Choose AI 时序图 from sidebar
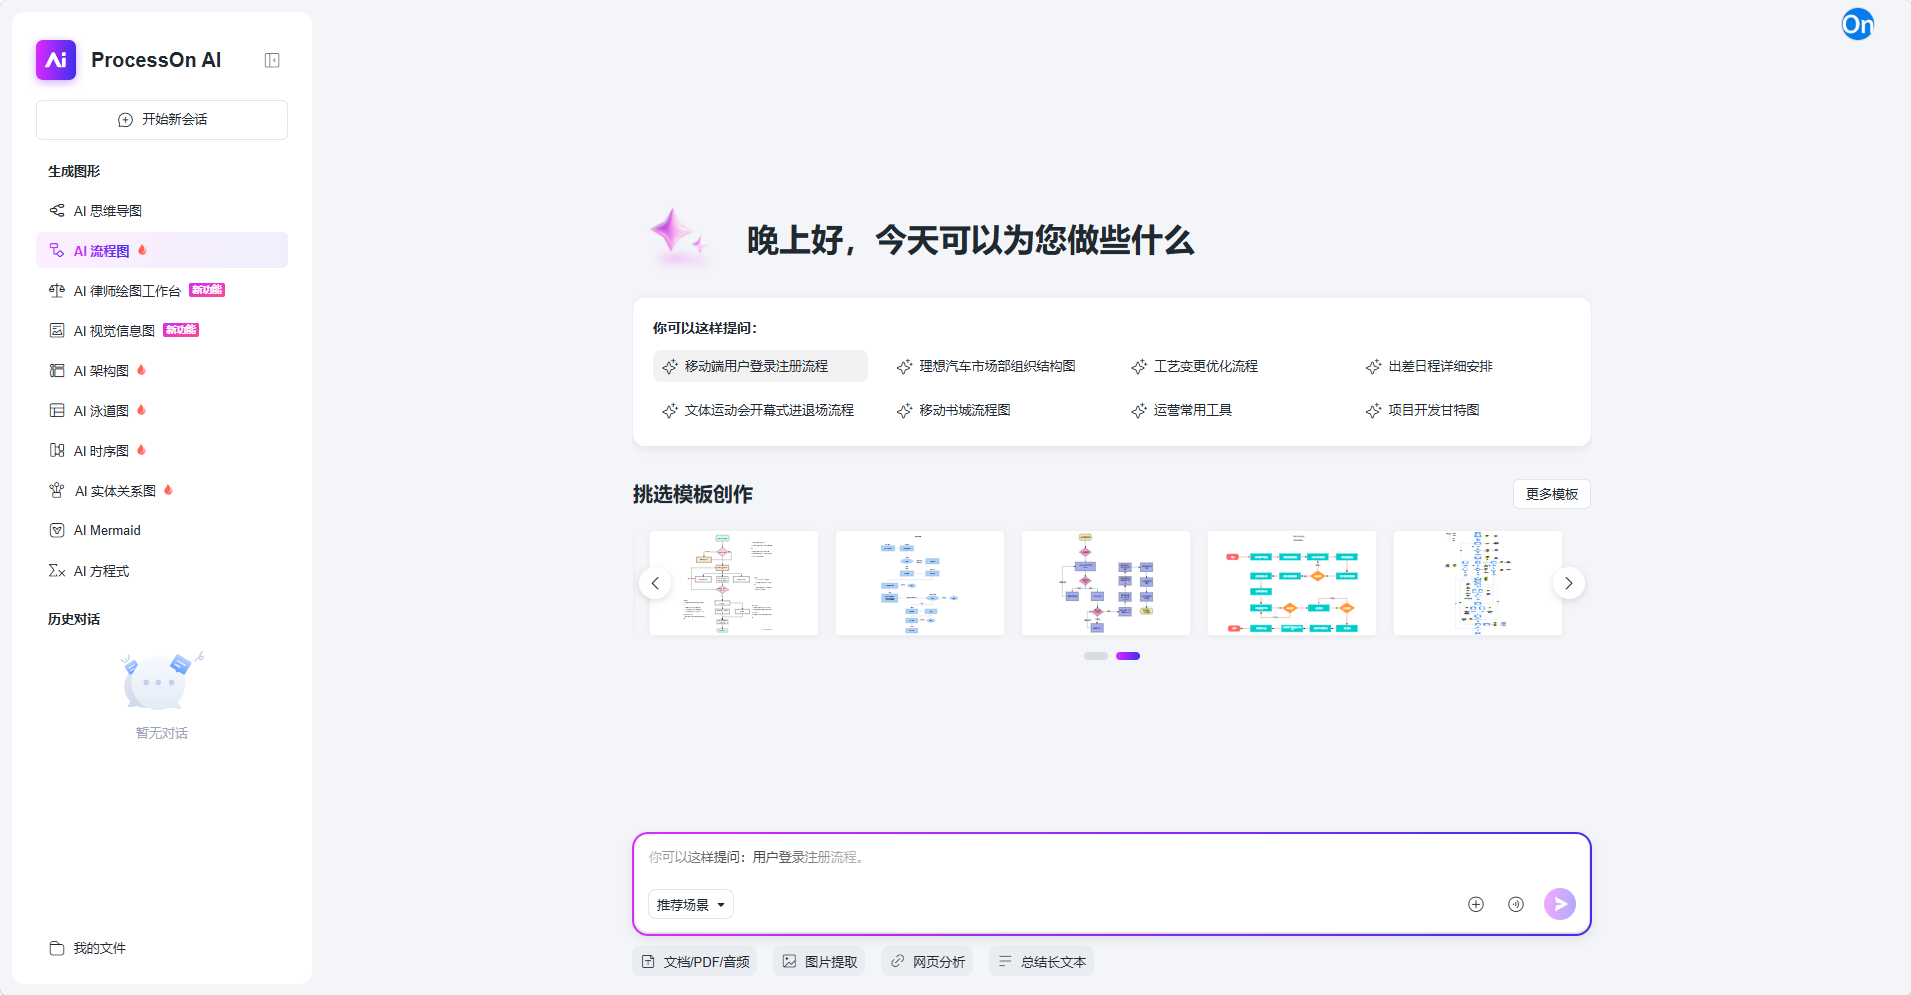The image size is (1911, 995). tap(162, 450)
